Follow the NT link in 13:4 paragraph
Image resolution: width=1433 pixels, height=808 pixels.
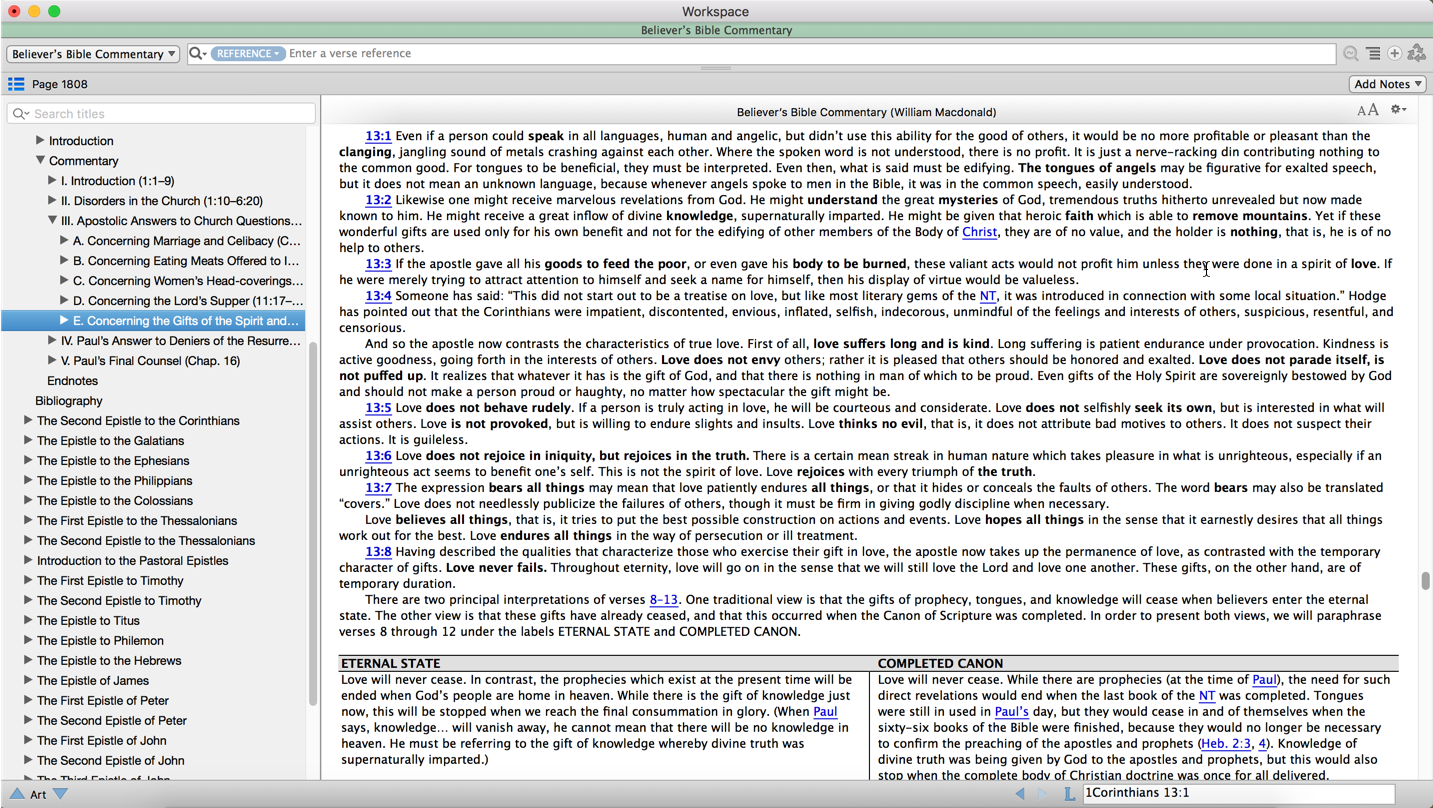[x=987, y=296]
